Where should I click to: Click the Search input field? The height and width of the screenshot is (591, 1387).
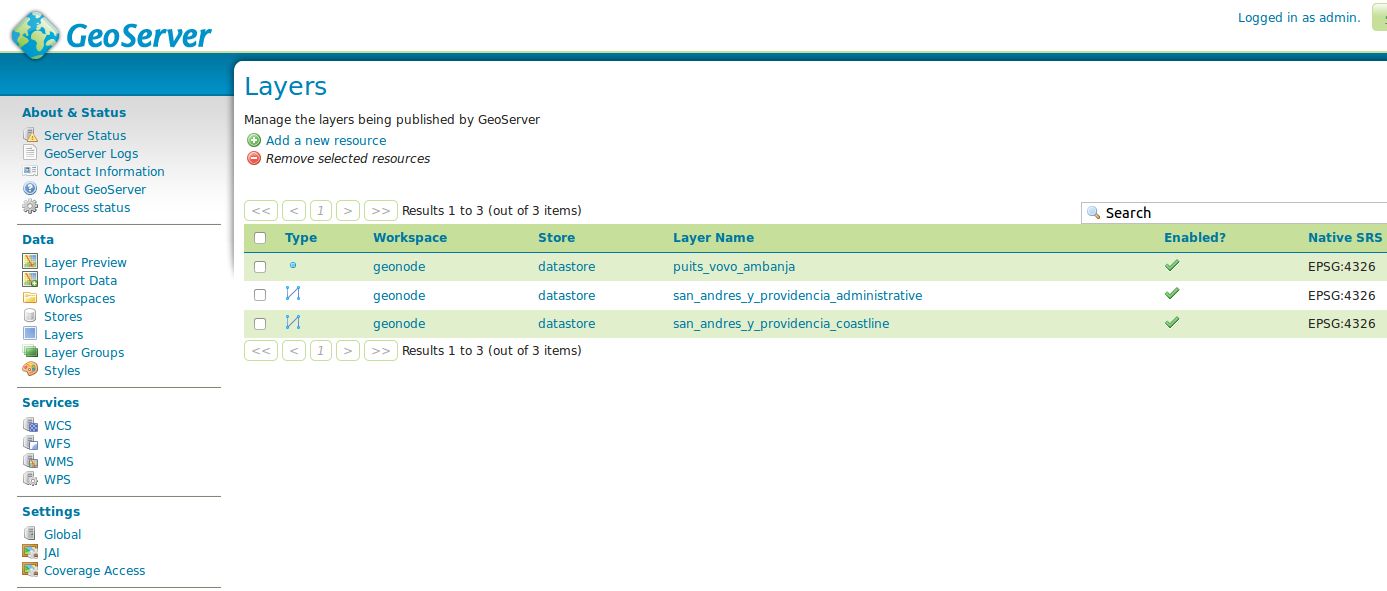pyautogui.click(x=1236, y=213)
